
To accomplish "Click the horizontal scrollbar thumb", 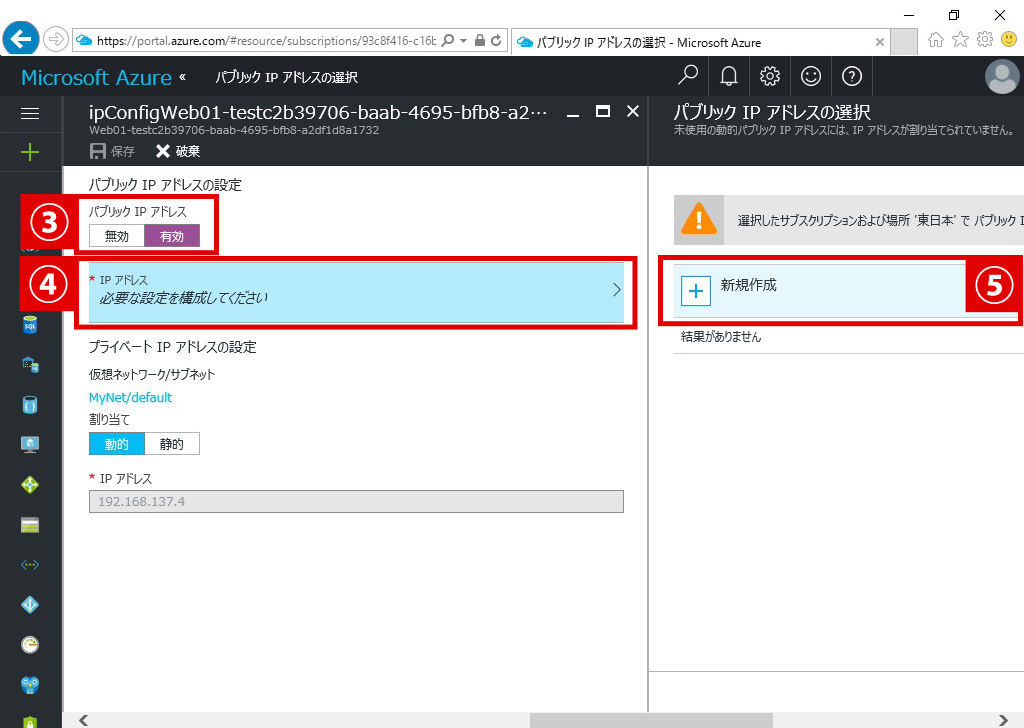I will tap(651, 720).
